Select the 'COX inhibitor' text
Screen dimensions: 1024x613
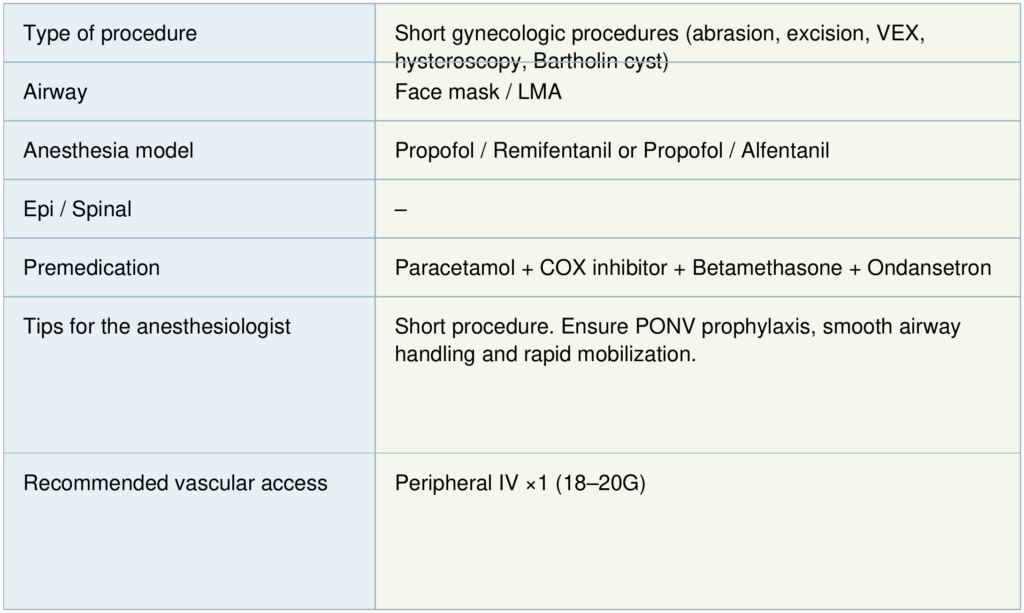click(604, 268)
